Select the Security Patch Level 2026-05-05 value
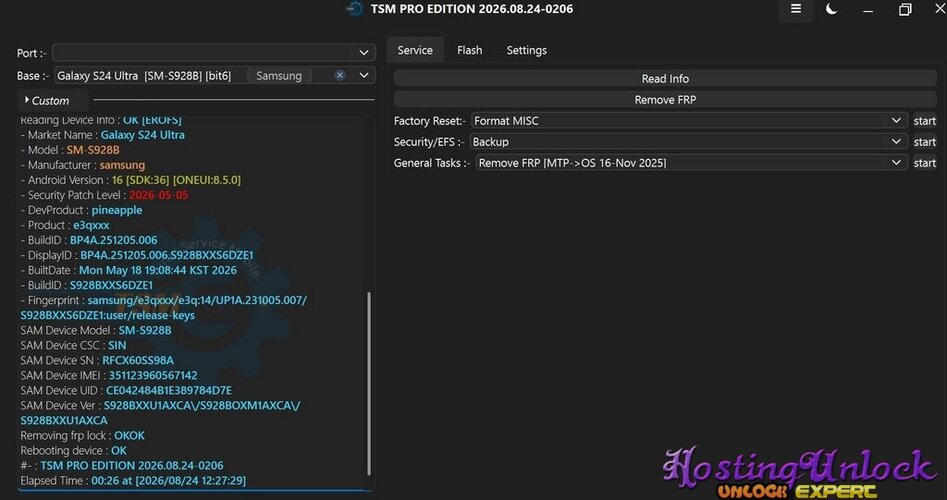Image resolution: width=947 pixels, height=500 pixels. click(159, 195)
